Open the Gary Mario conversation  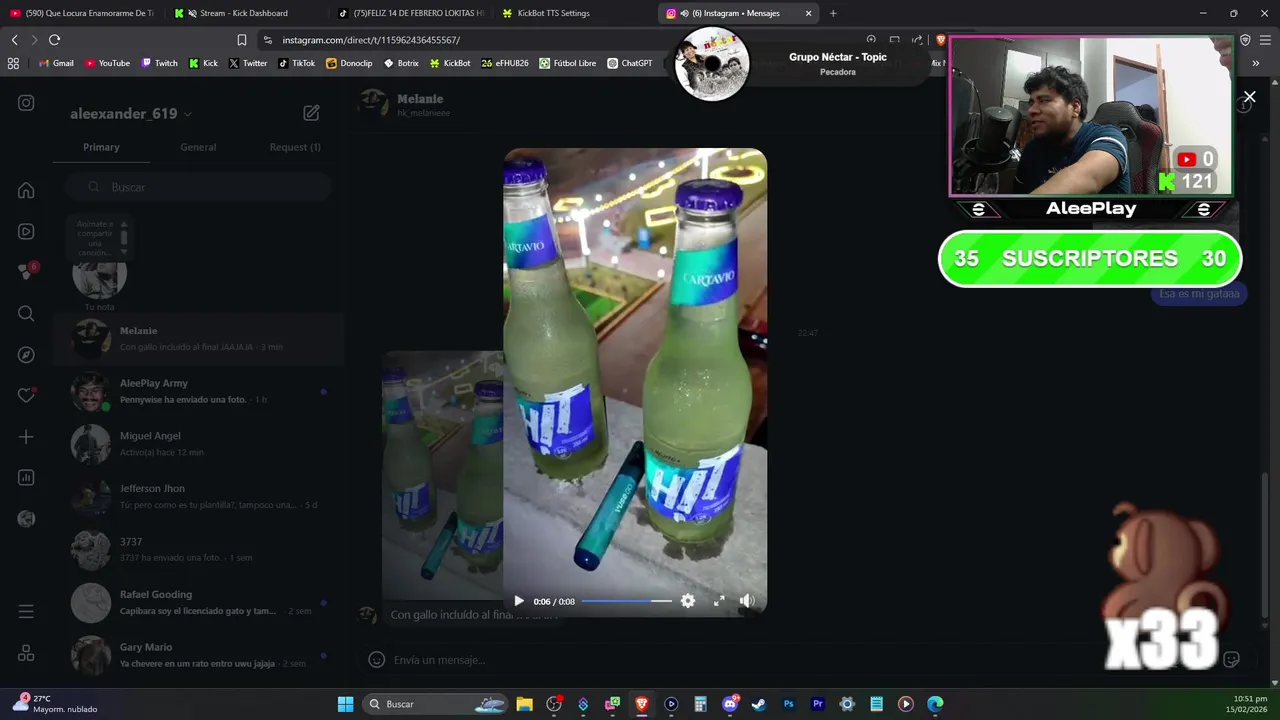198,656
